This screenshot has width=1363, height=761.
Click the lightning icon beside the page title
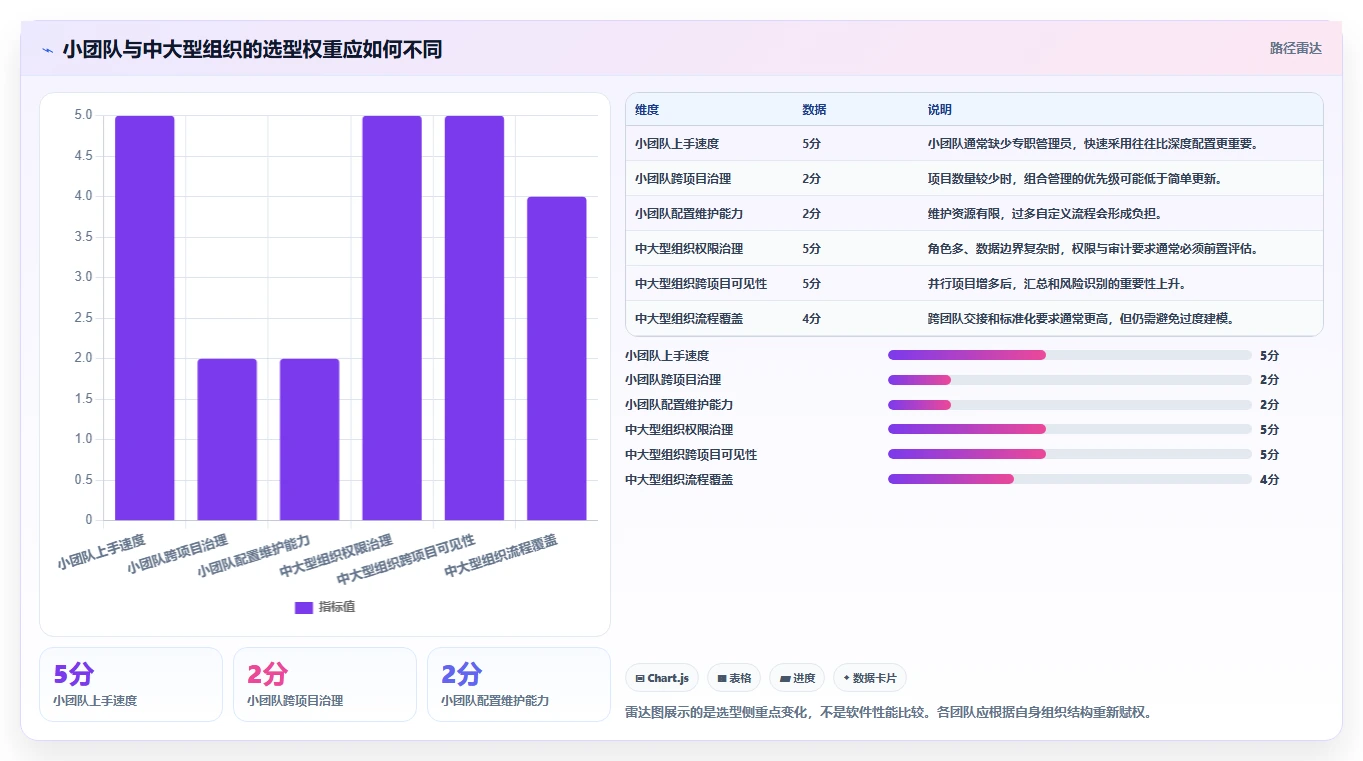tap(47, 50)
